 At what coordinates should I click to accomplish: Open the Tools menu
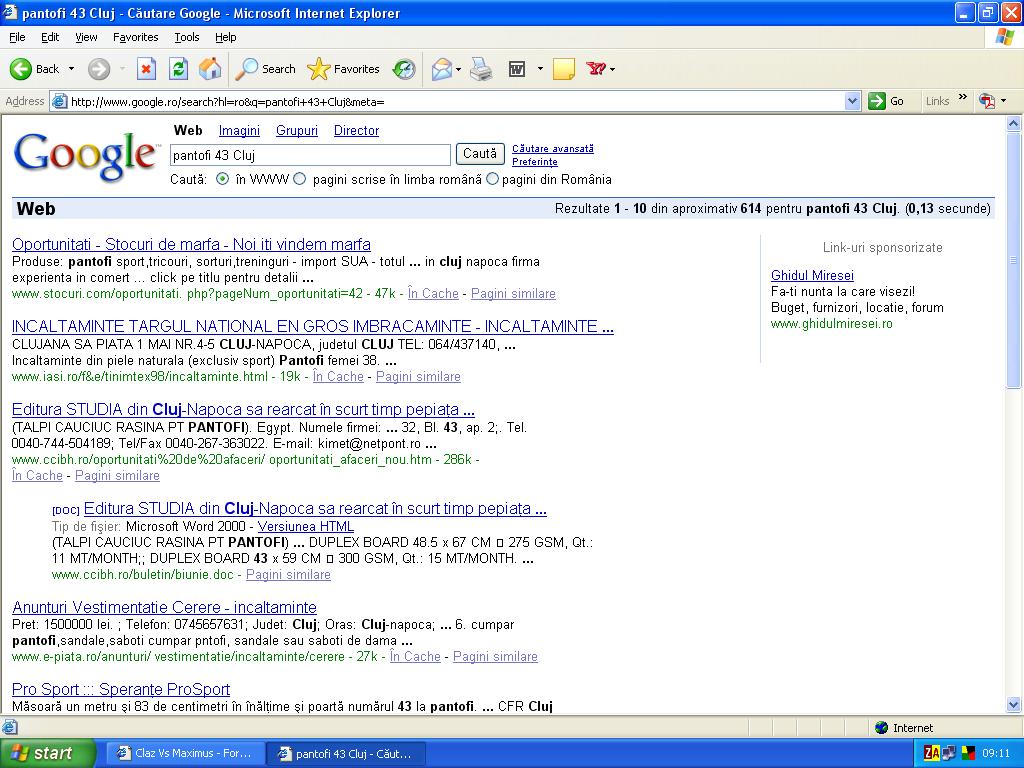tap(187, 37)
